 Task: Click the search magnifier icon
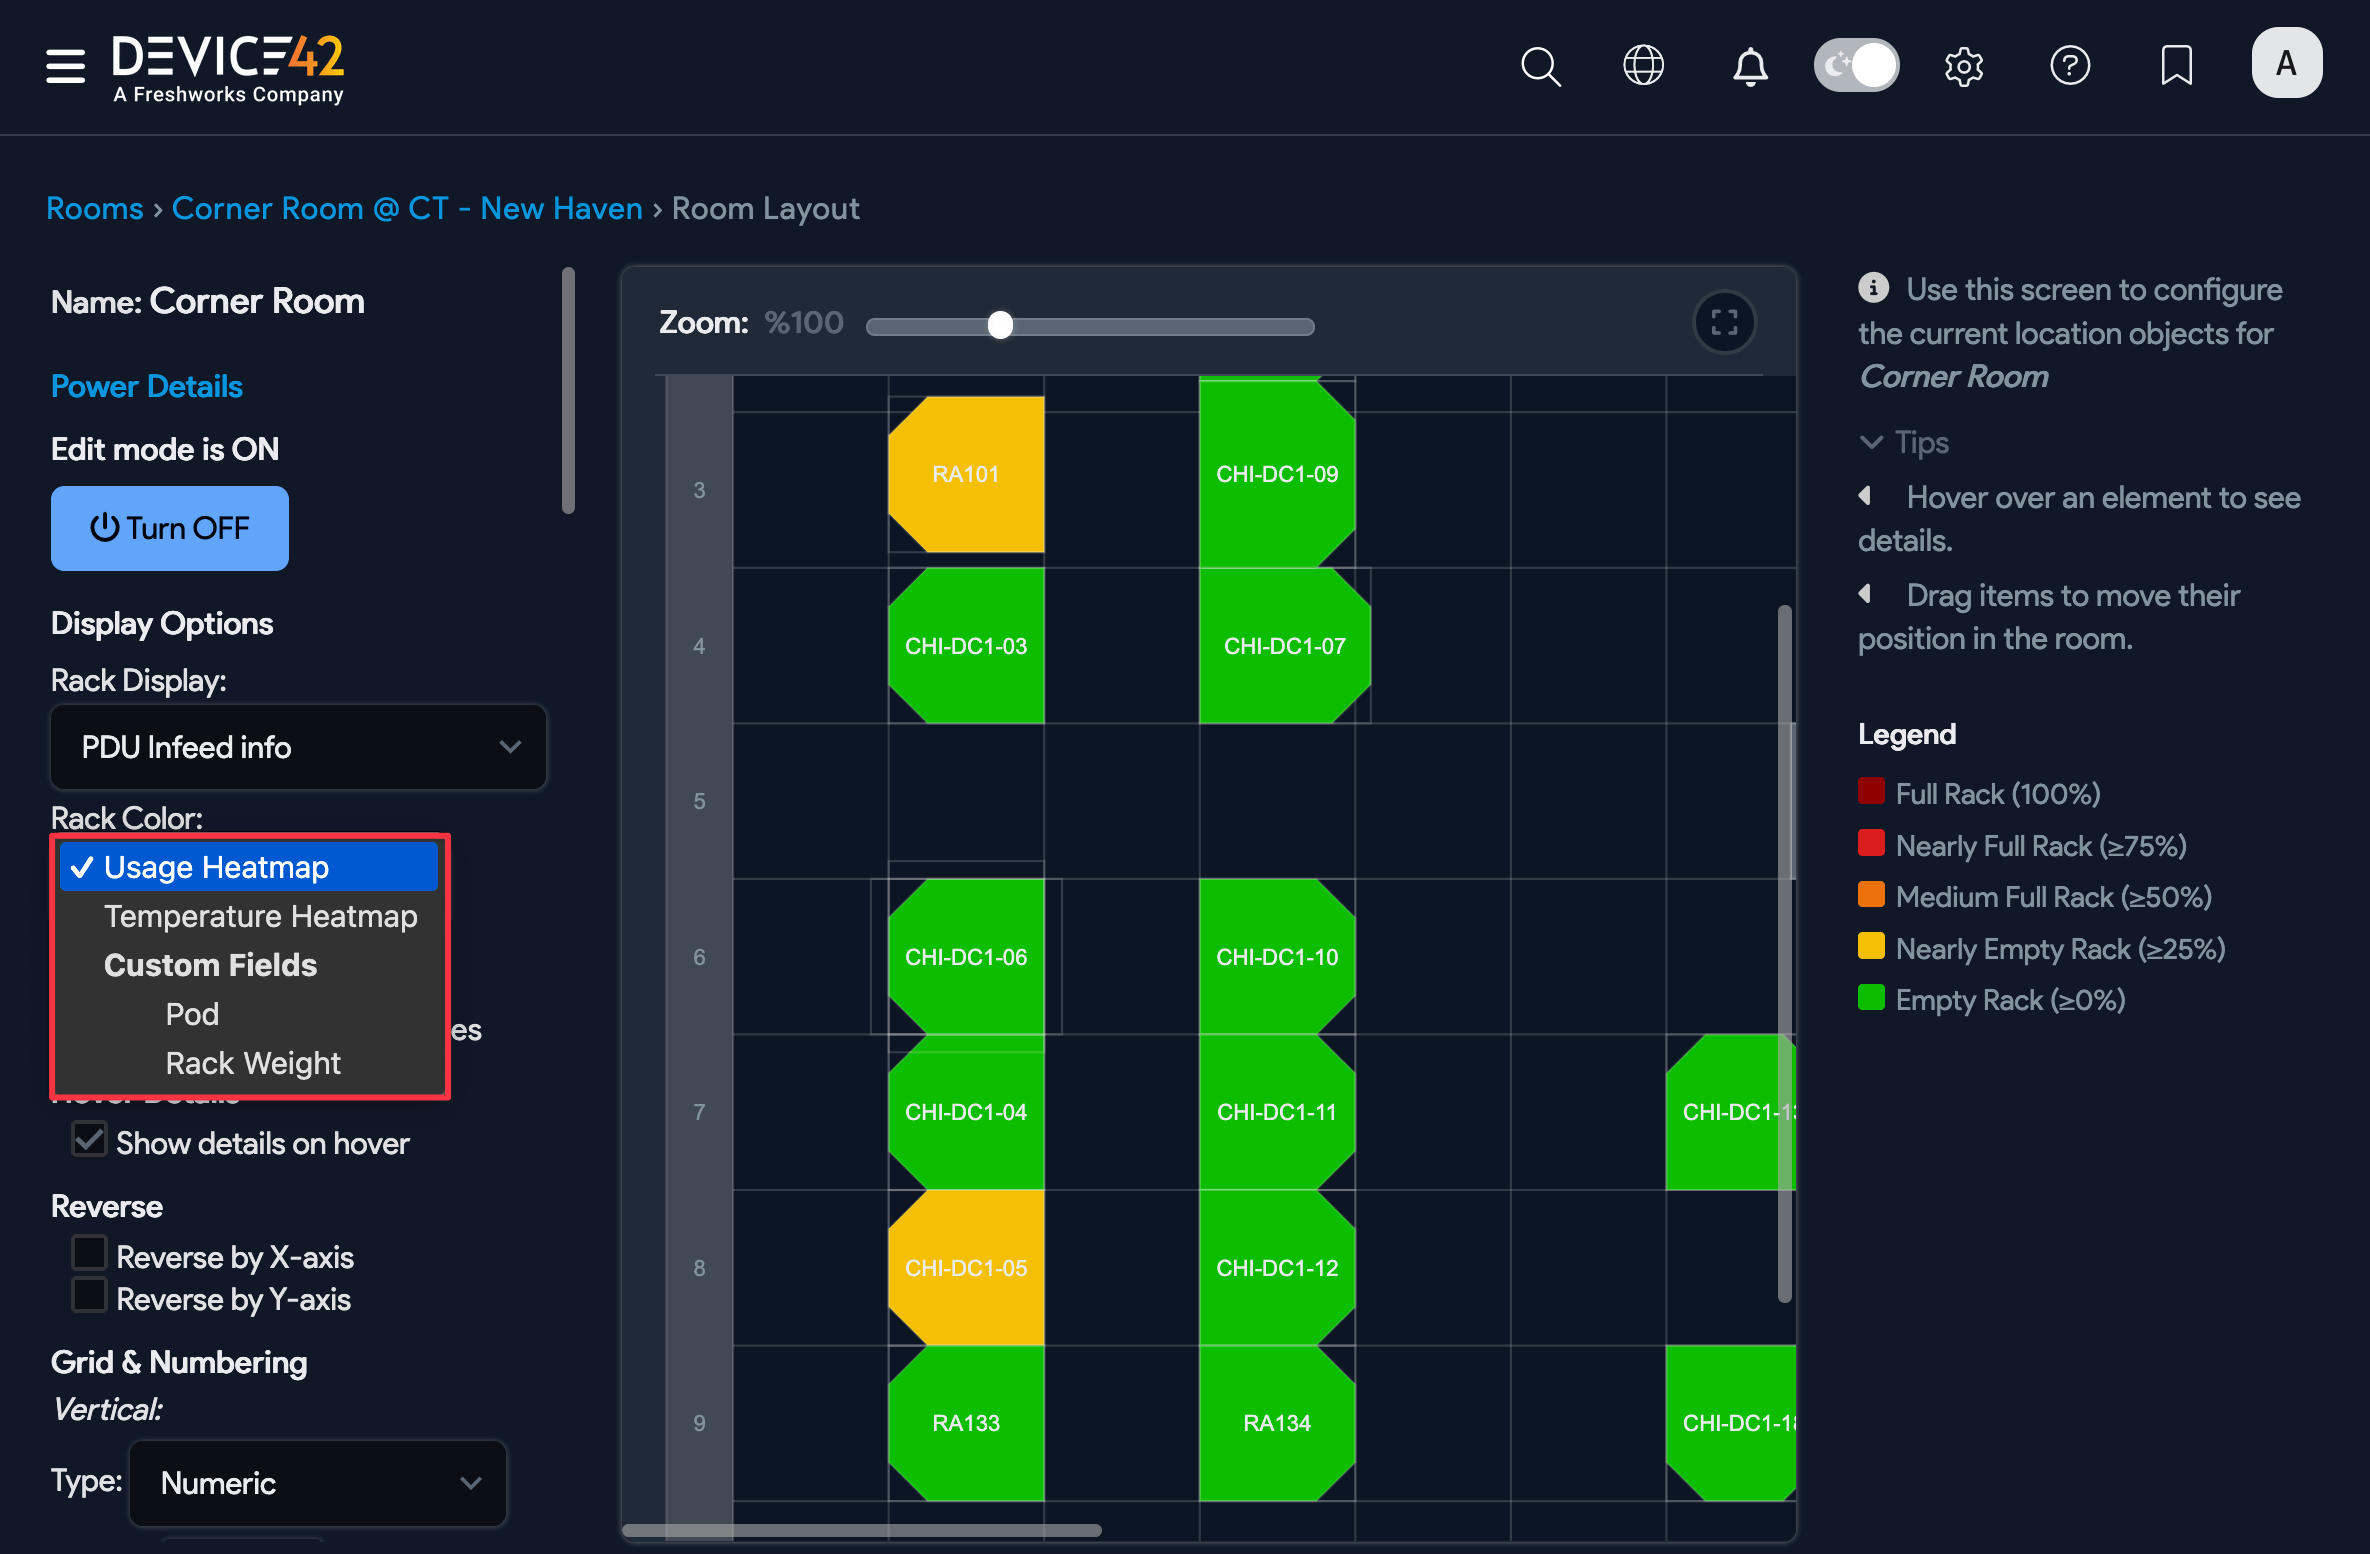(1540, 67)
